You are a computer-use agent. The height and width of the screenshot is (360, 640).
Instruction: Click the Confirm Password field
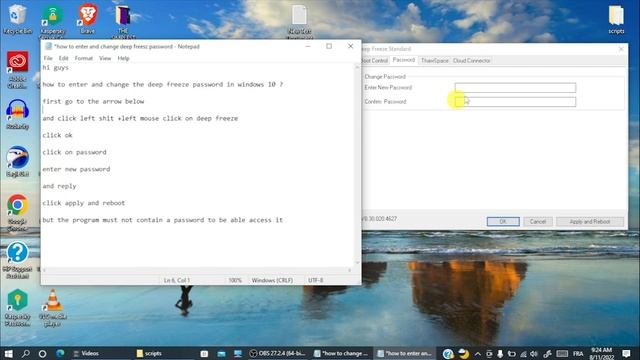[515, 102]
